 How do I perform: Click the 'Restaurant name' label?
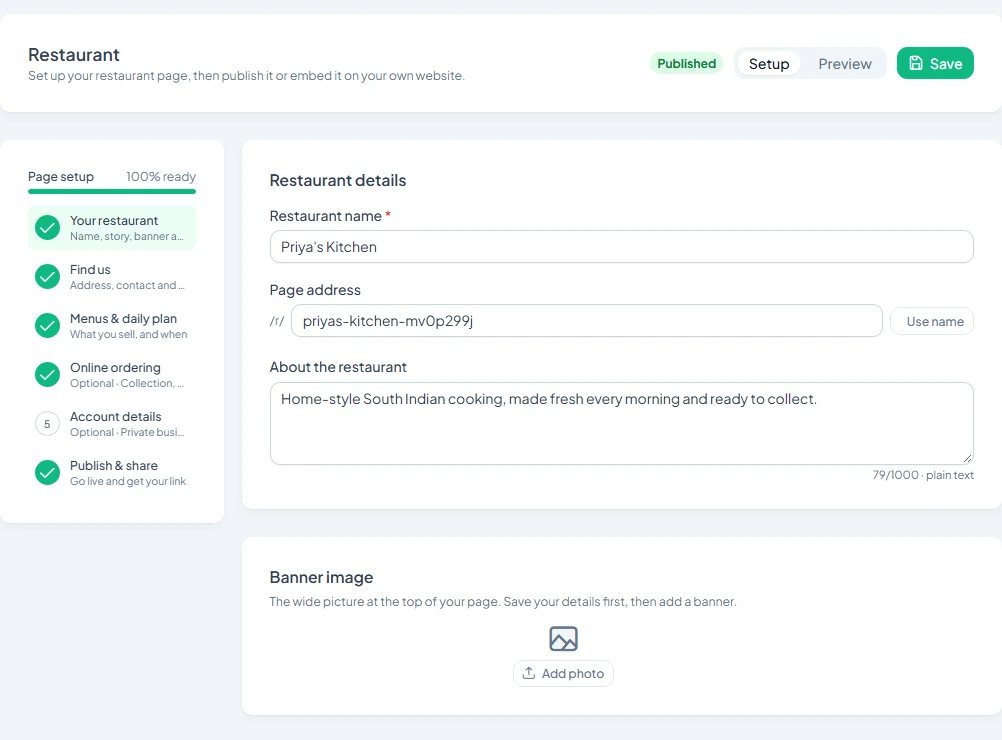(x=325, y=216)
